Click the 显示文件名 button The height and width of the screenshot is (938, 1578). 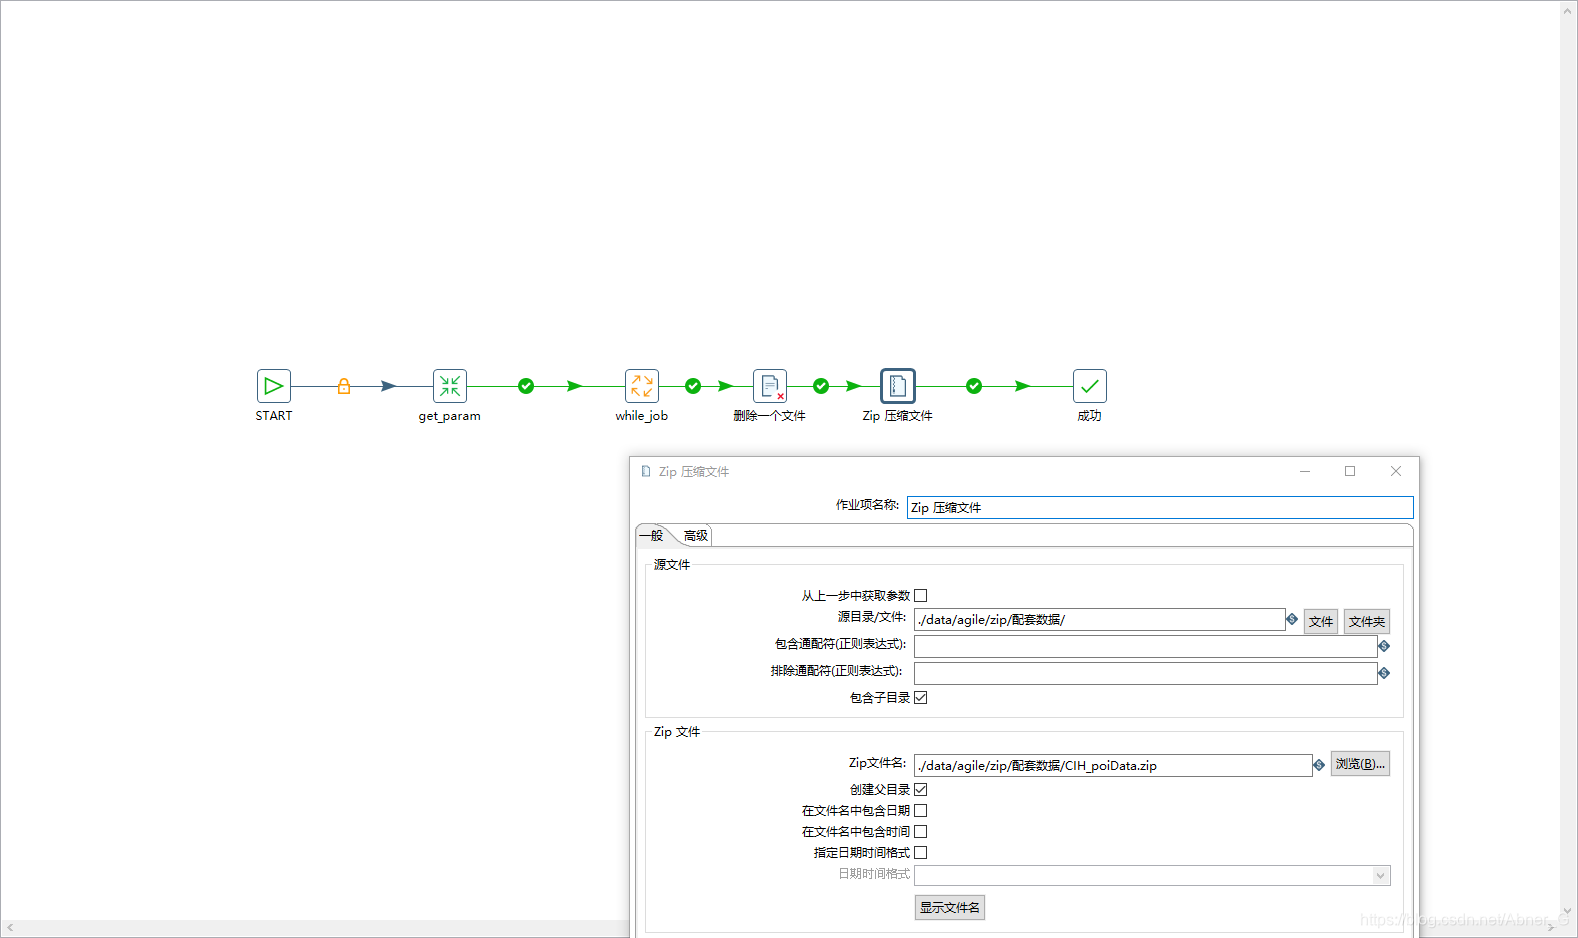pyautogui.click(x=950, y=907)
